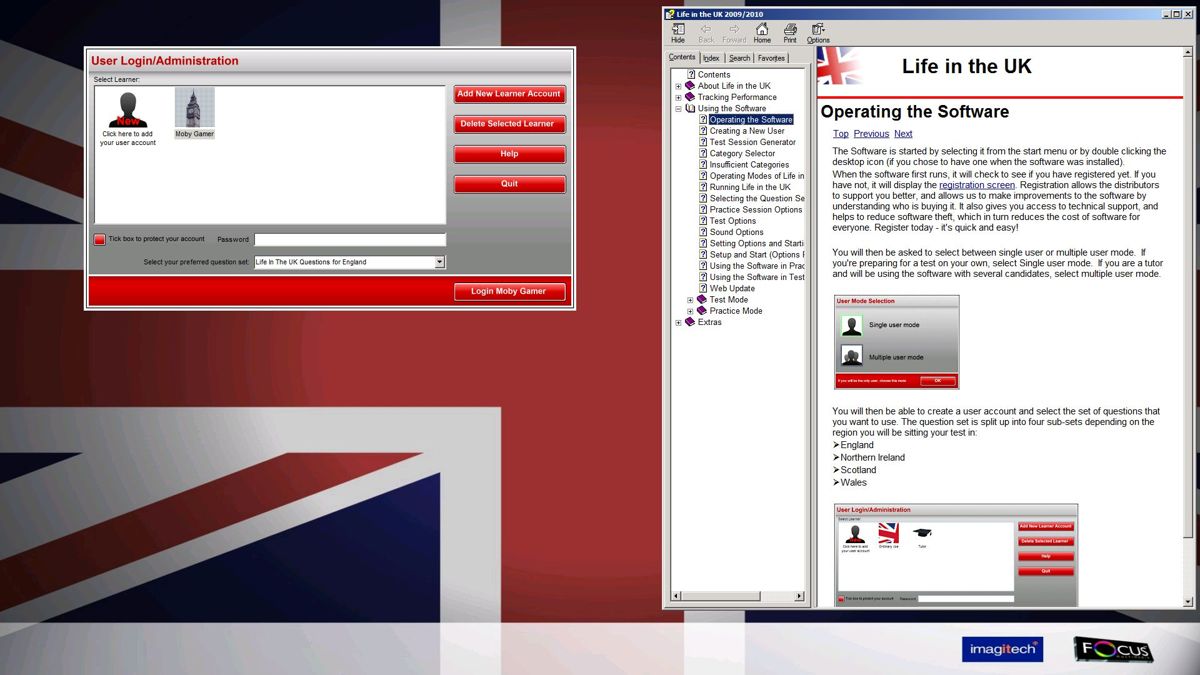Screen dimensions: 1200x675
Task: Select Operating the Software topic
Action: pyautogui.click(x=751, y=120)
